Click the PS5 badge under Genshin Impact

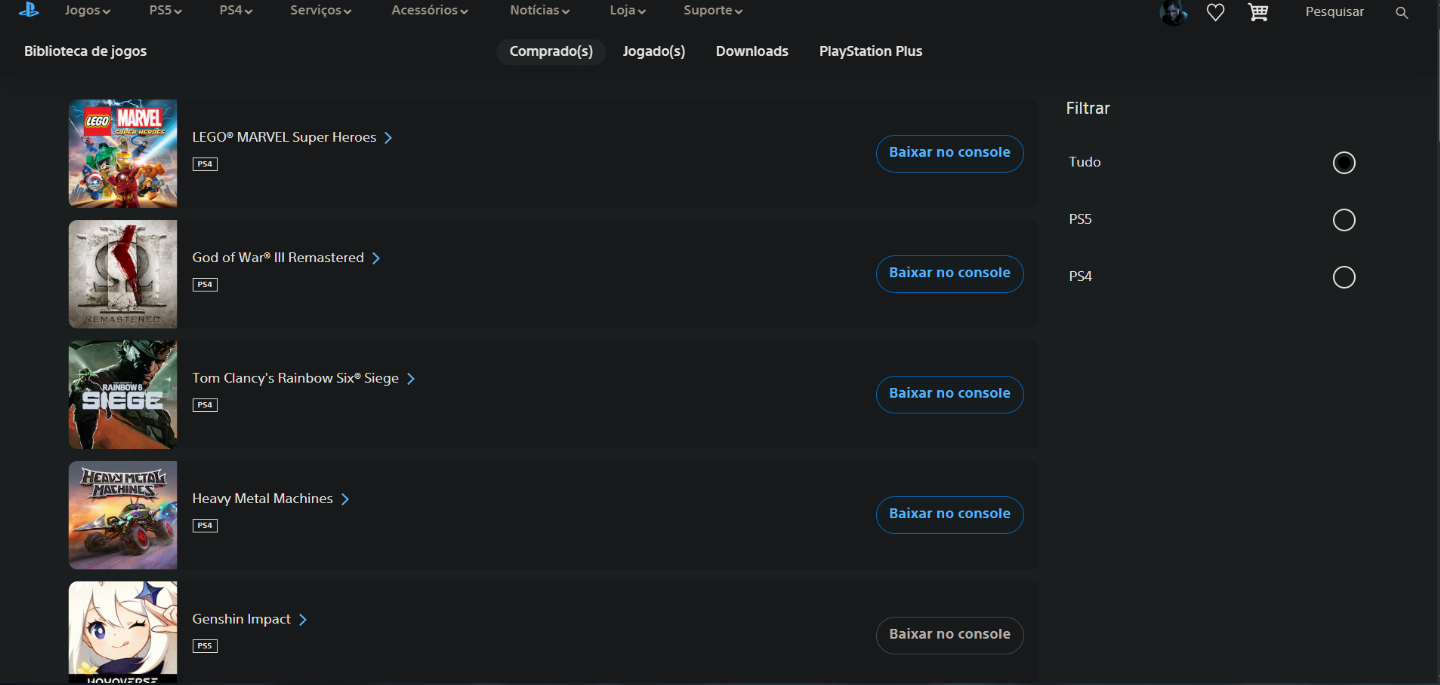(x=205, y=646)
